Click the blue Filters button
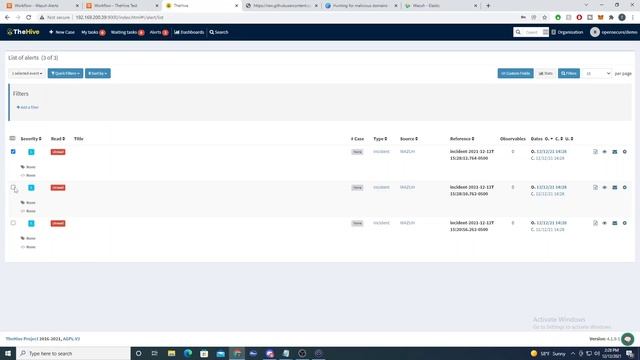Viewport: 640px width, 360px height. point(569,73)
